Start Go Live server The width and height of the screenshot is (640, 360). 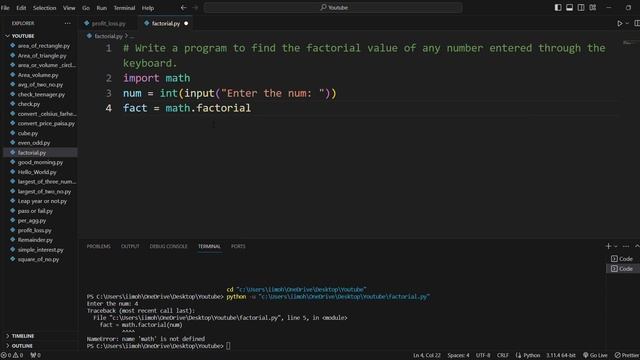pos(595,355)
